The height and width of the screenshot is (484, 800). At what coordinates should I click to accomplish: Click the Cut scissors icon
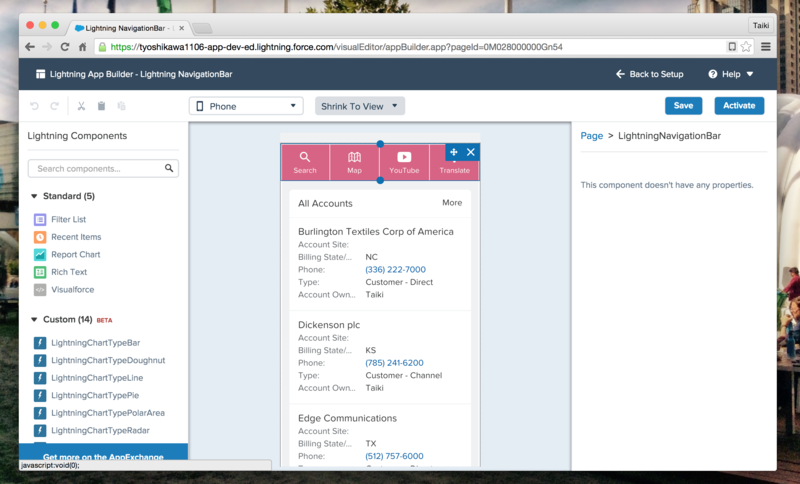(81, 106)
